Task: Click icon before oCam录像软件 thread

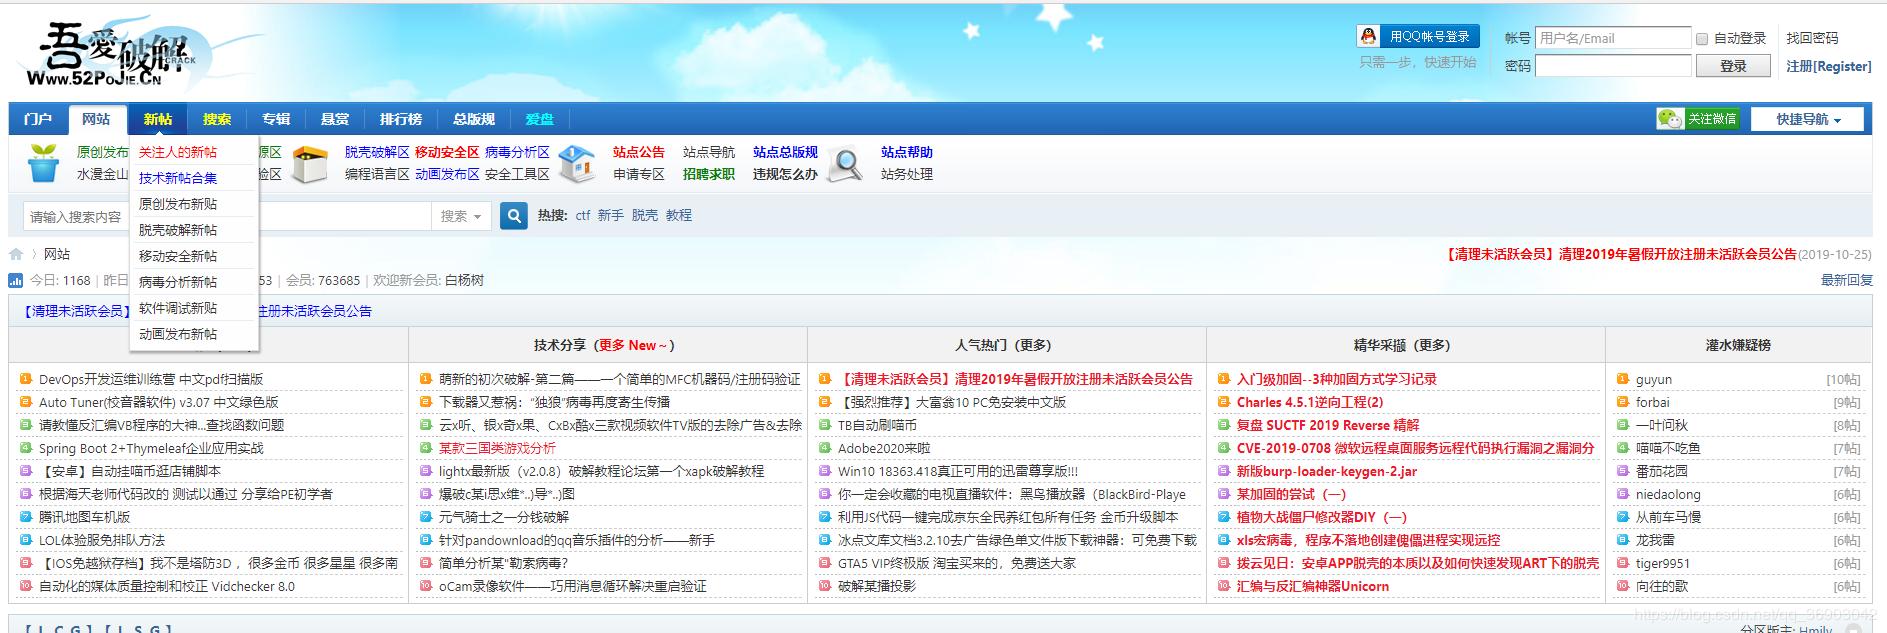Action: click(x=426, y=586)
